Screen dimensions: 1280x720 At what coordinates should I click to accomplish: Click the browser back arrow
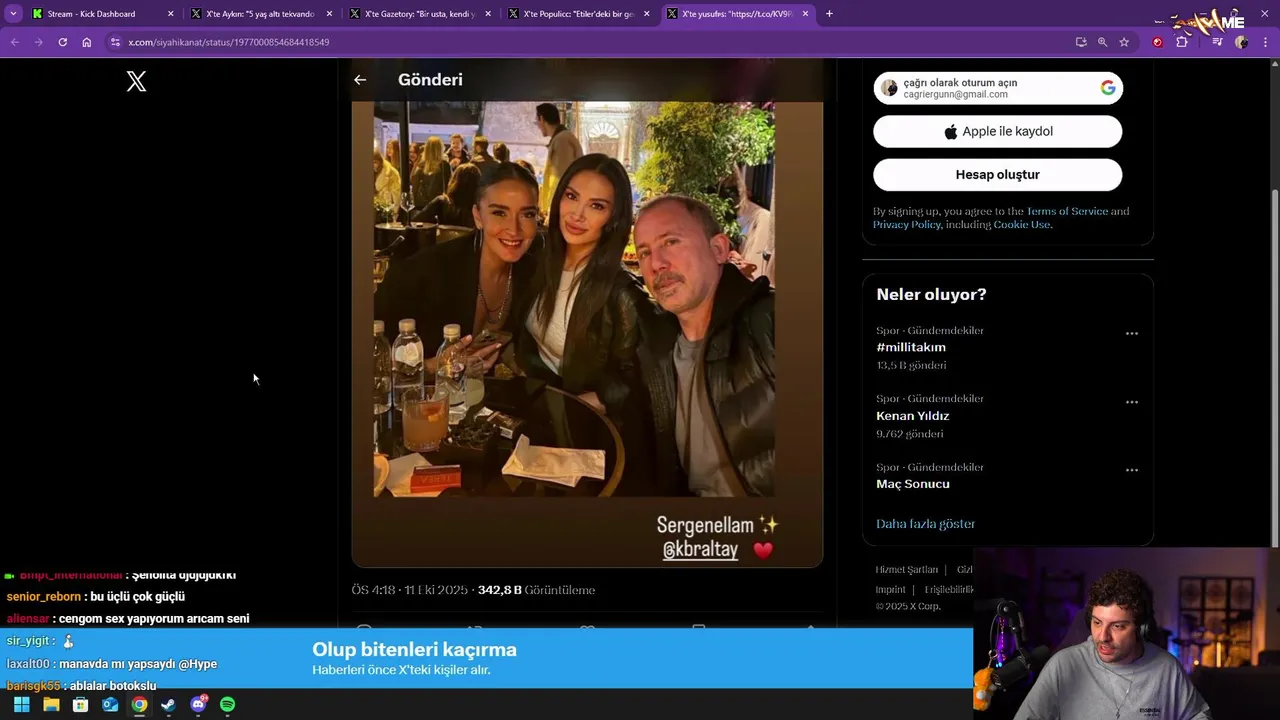coord(15,42)
